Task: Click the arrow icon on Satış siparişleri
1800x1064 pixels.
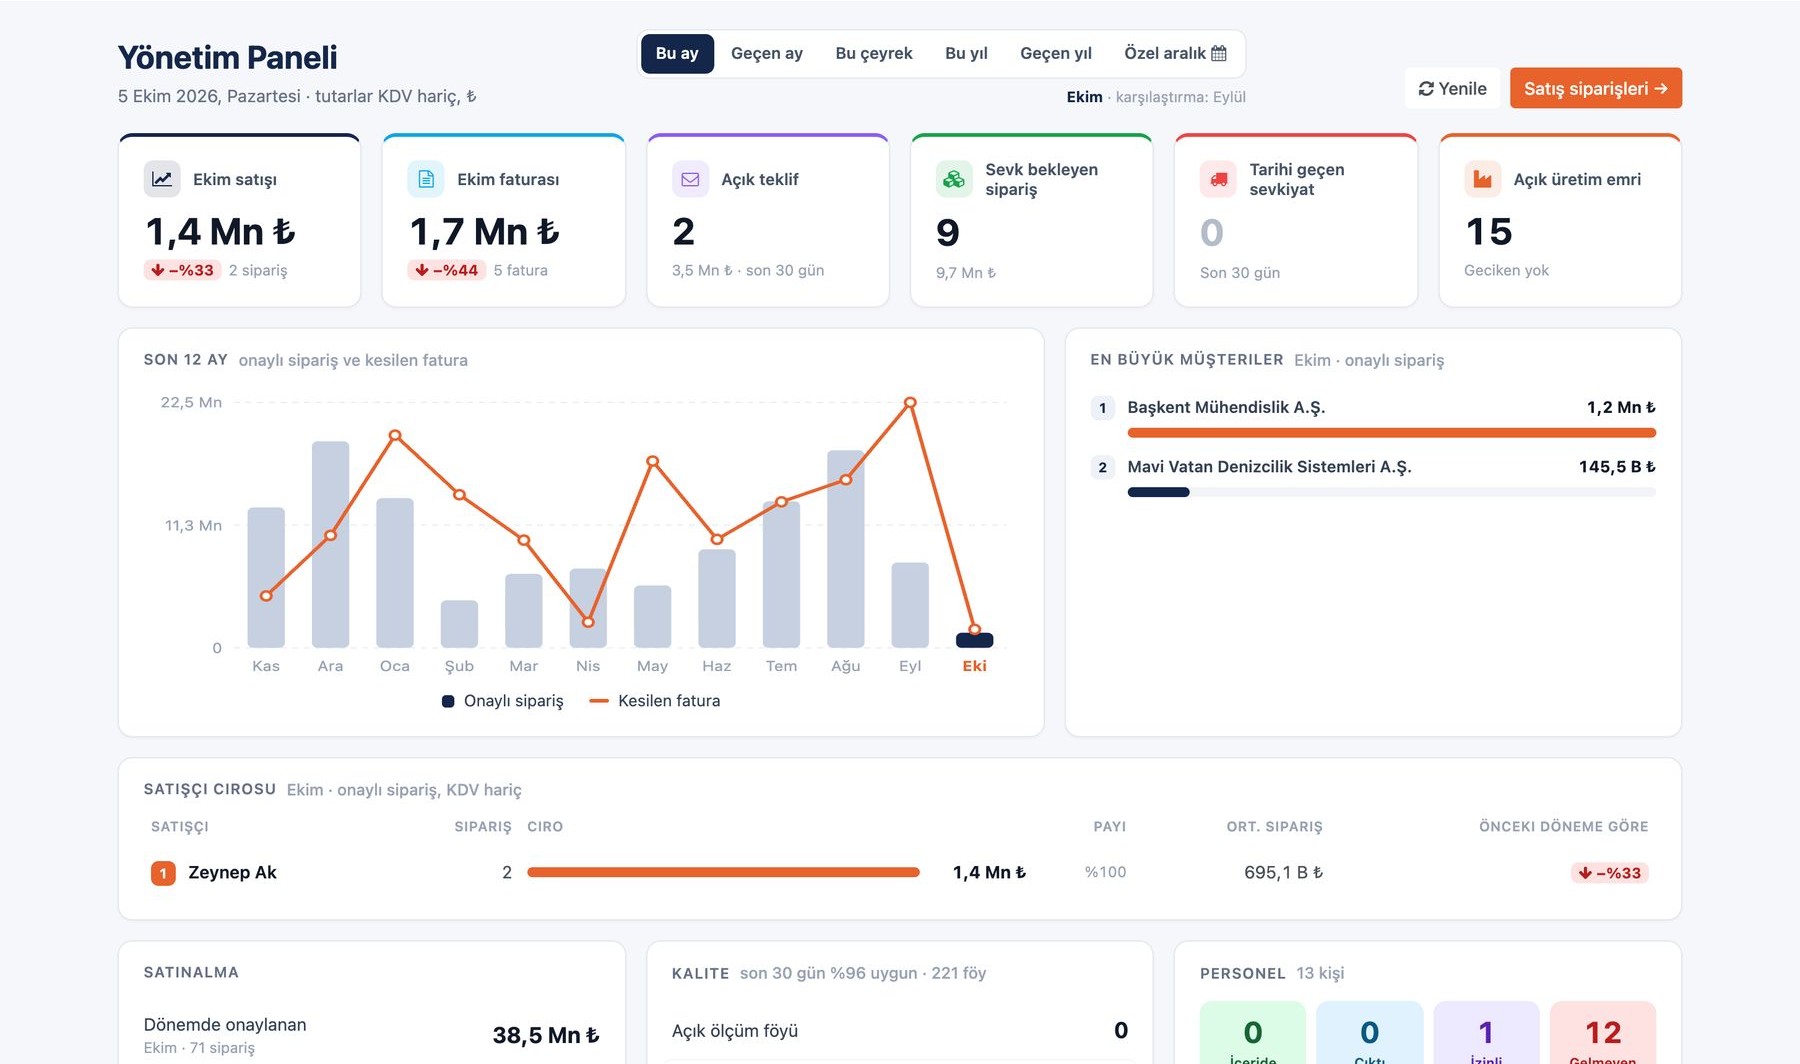Action: click(x=1661, y=89)
